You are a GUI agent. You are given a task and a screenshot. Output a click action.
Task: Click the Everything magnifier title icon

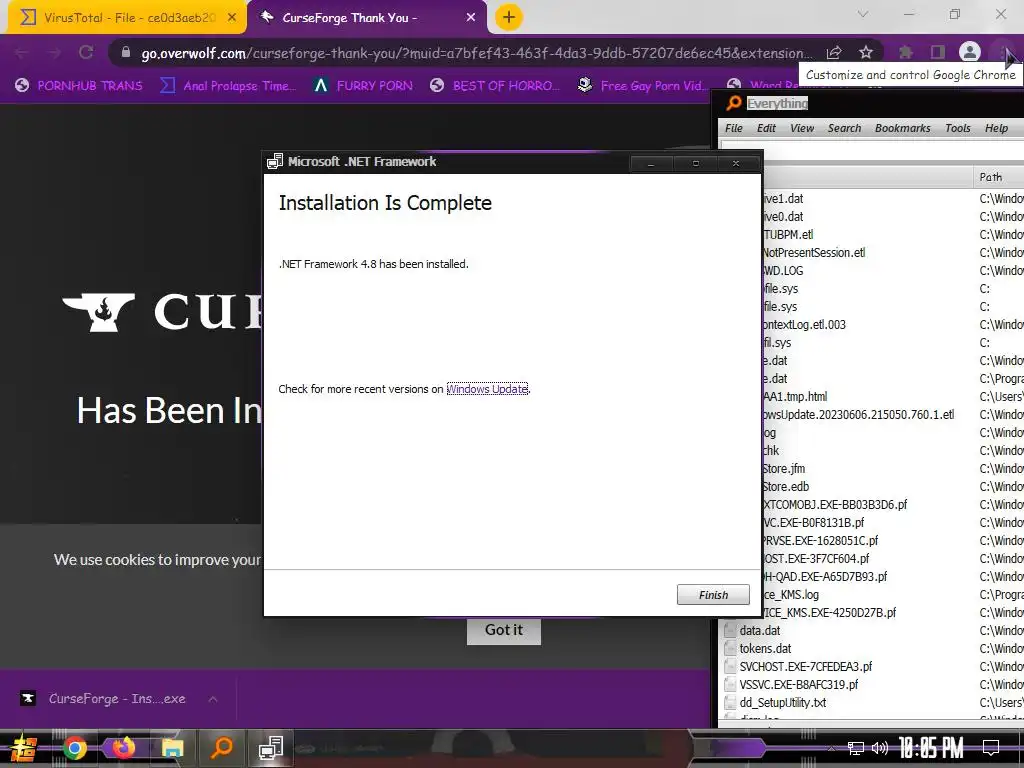[x=734, y=103]
